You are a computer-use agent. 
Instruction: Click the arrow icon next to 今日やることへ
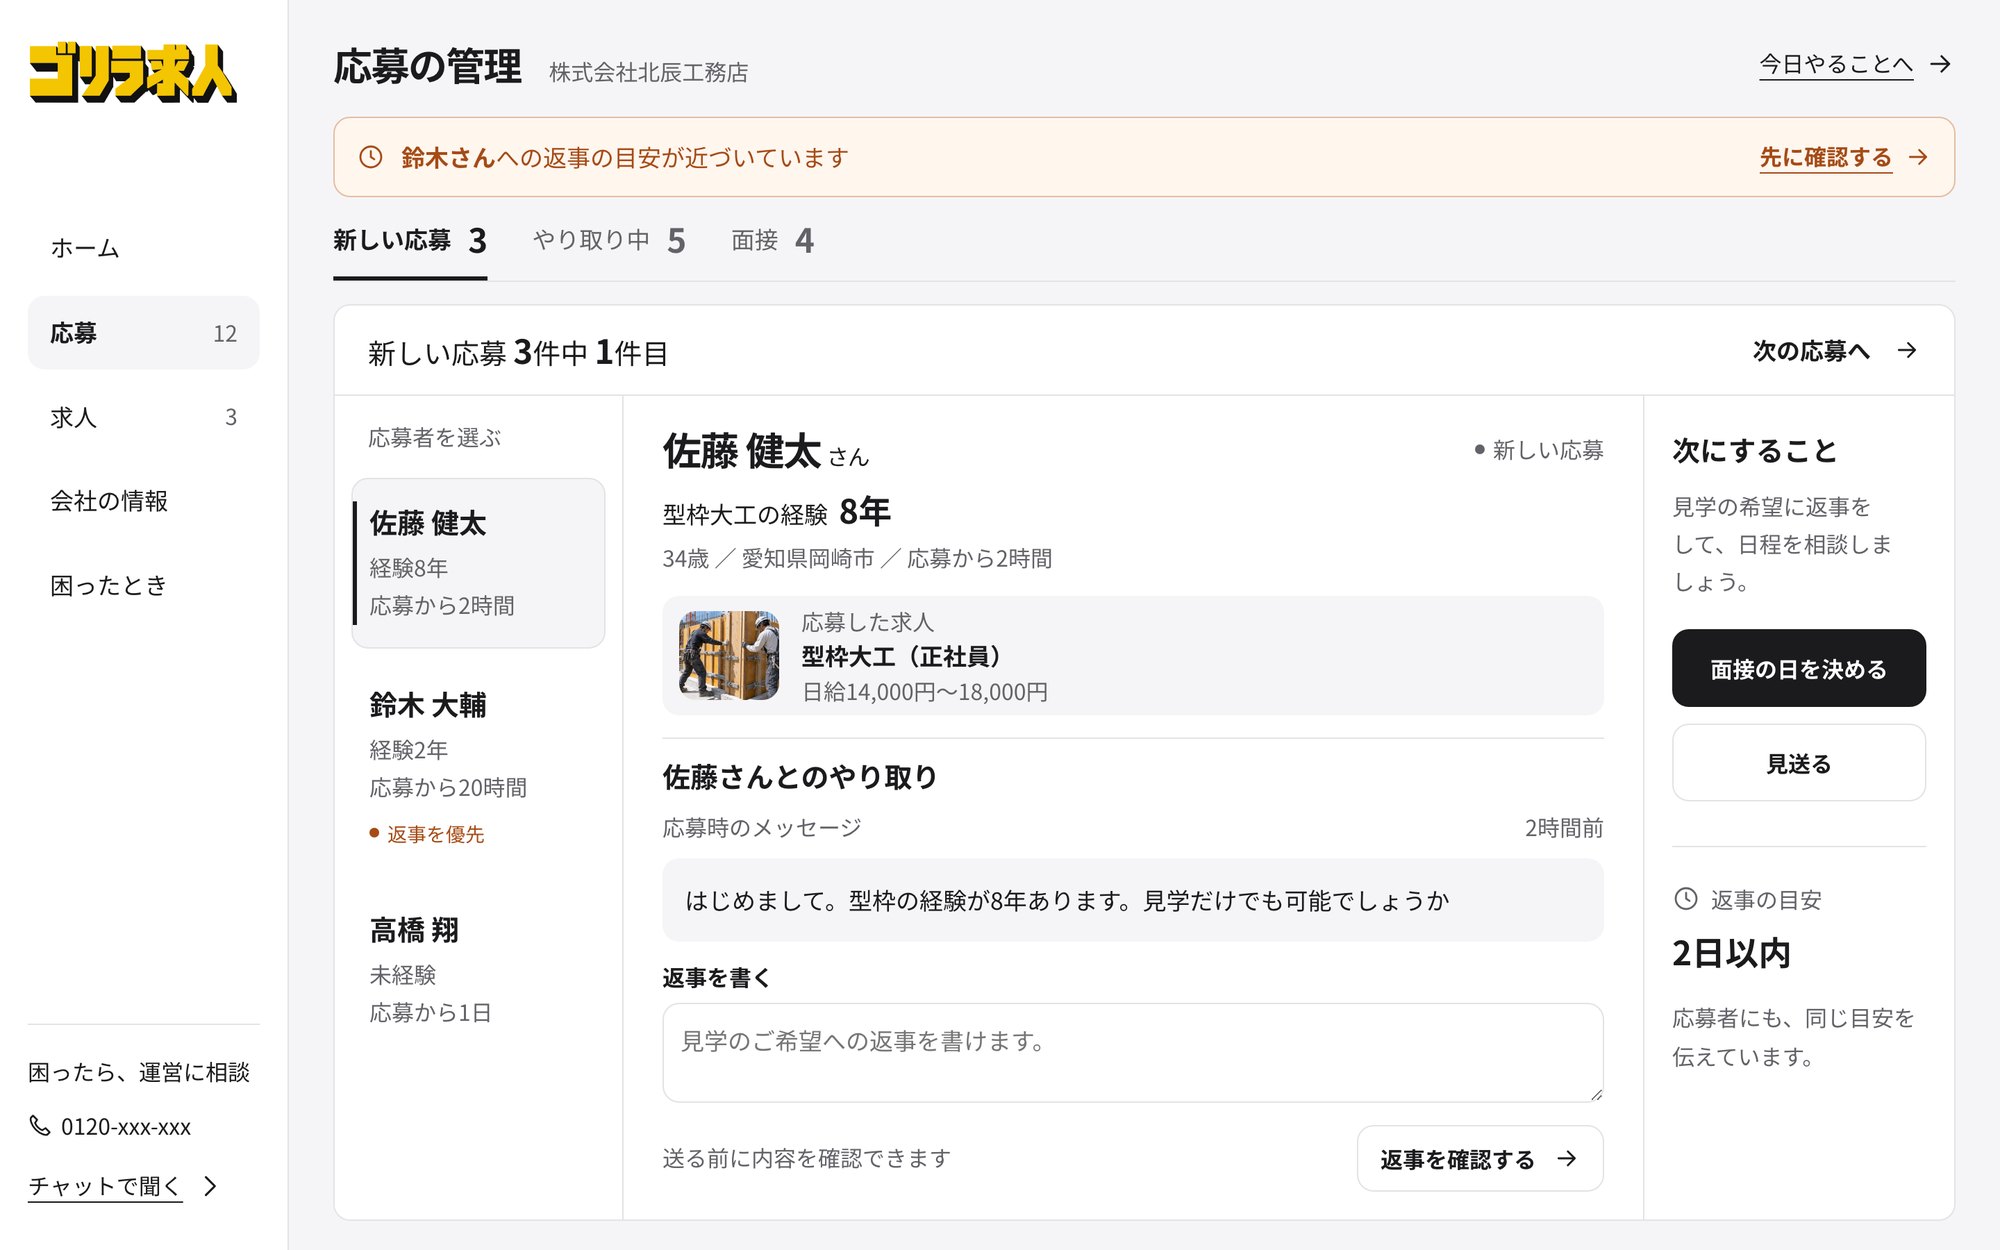coord(1941,64)
